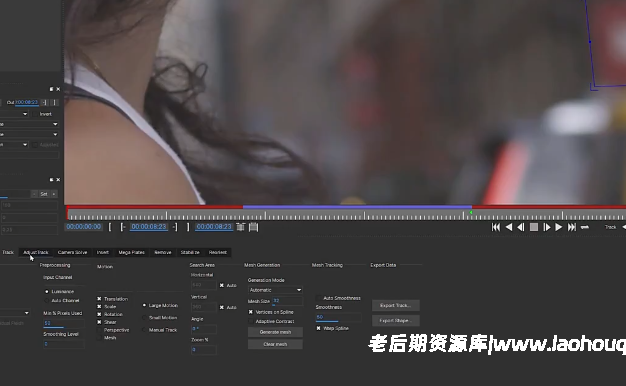Click the button right of the layer out-point button
Image resolution: width=626 pixels, height=386 pixels.
(55, 103)
